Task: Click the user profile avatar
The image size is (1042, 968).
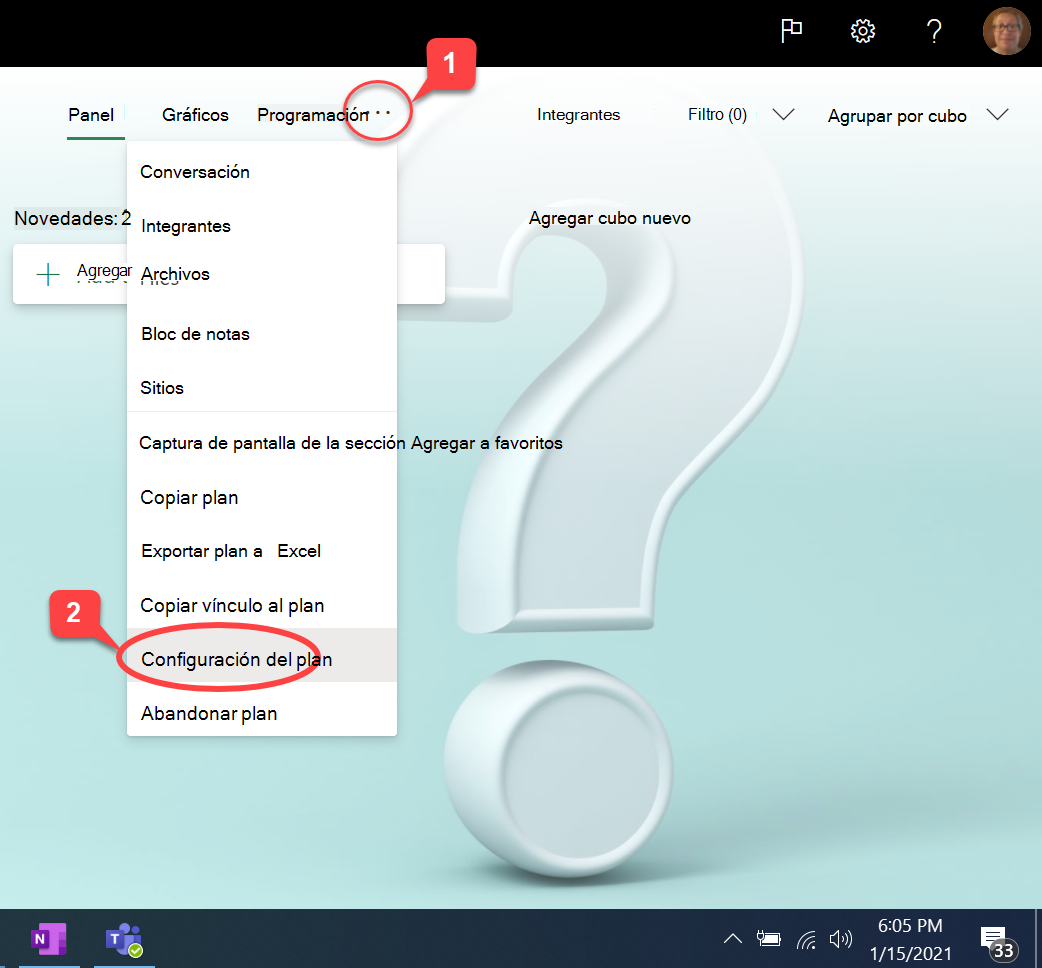Action: tap(1006, 31)
